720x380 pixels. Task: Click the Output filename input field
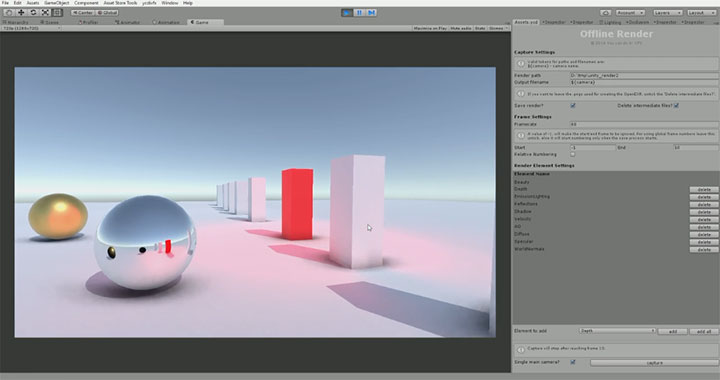click(x=644, y=82)
